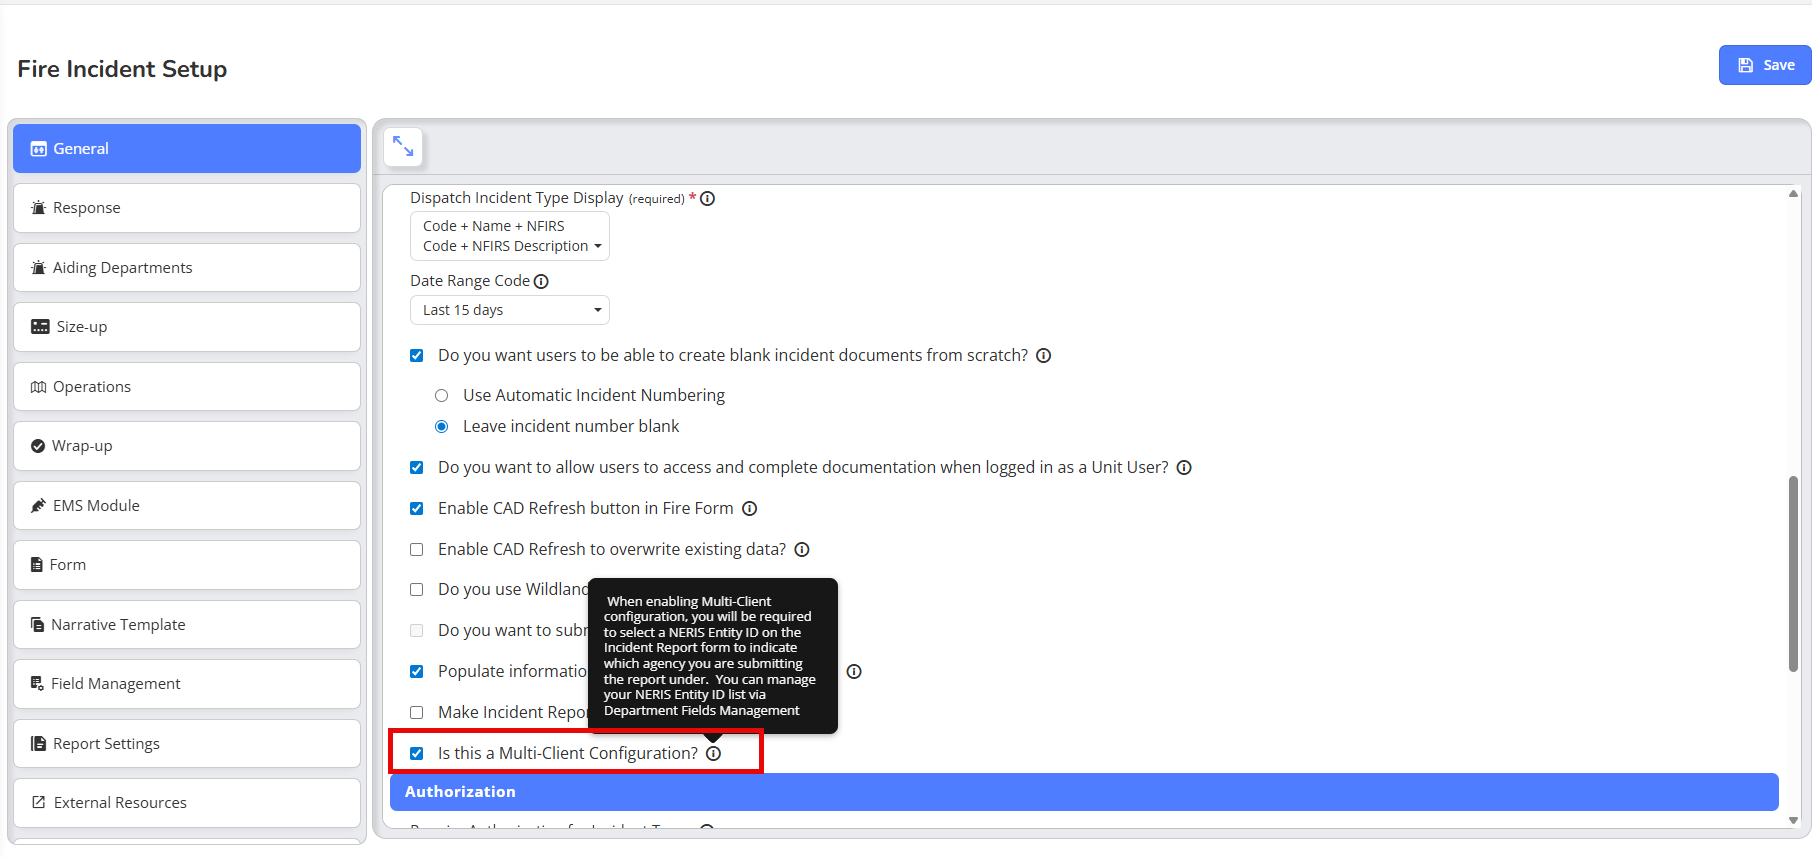
Task: Click the scroll down arrow of settings panel
Action: click(1793, 820)
